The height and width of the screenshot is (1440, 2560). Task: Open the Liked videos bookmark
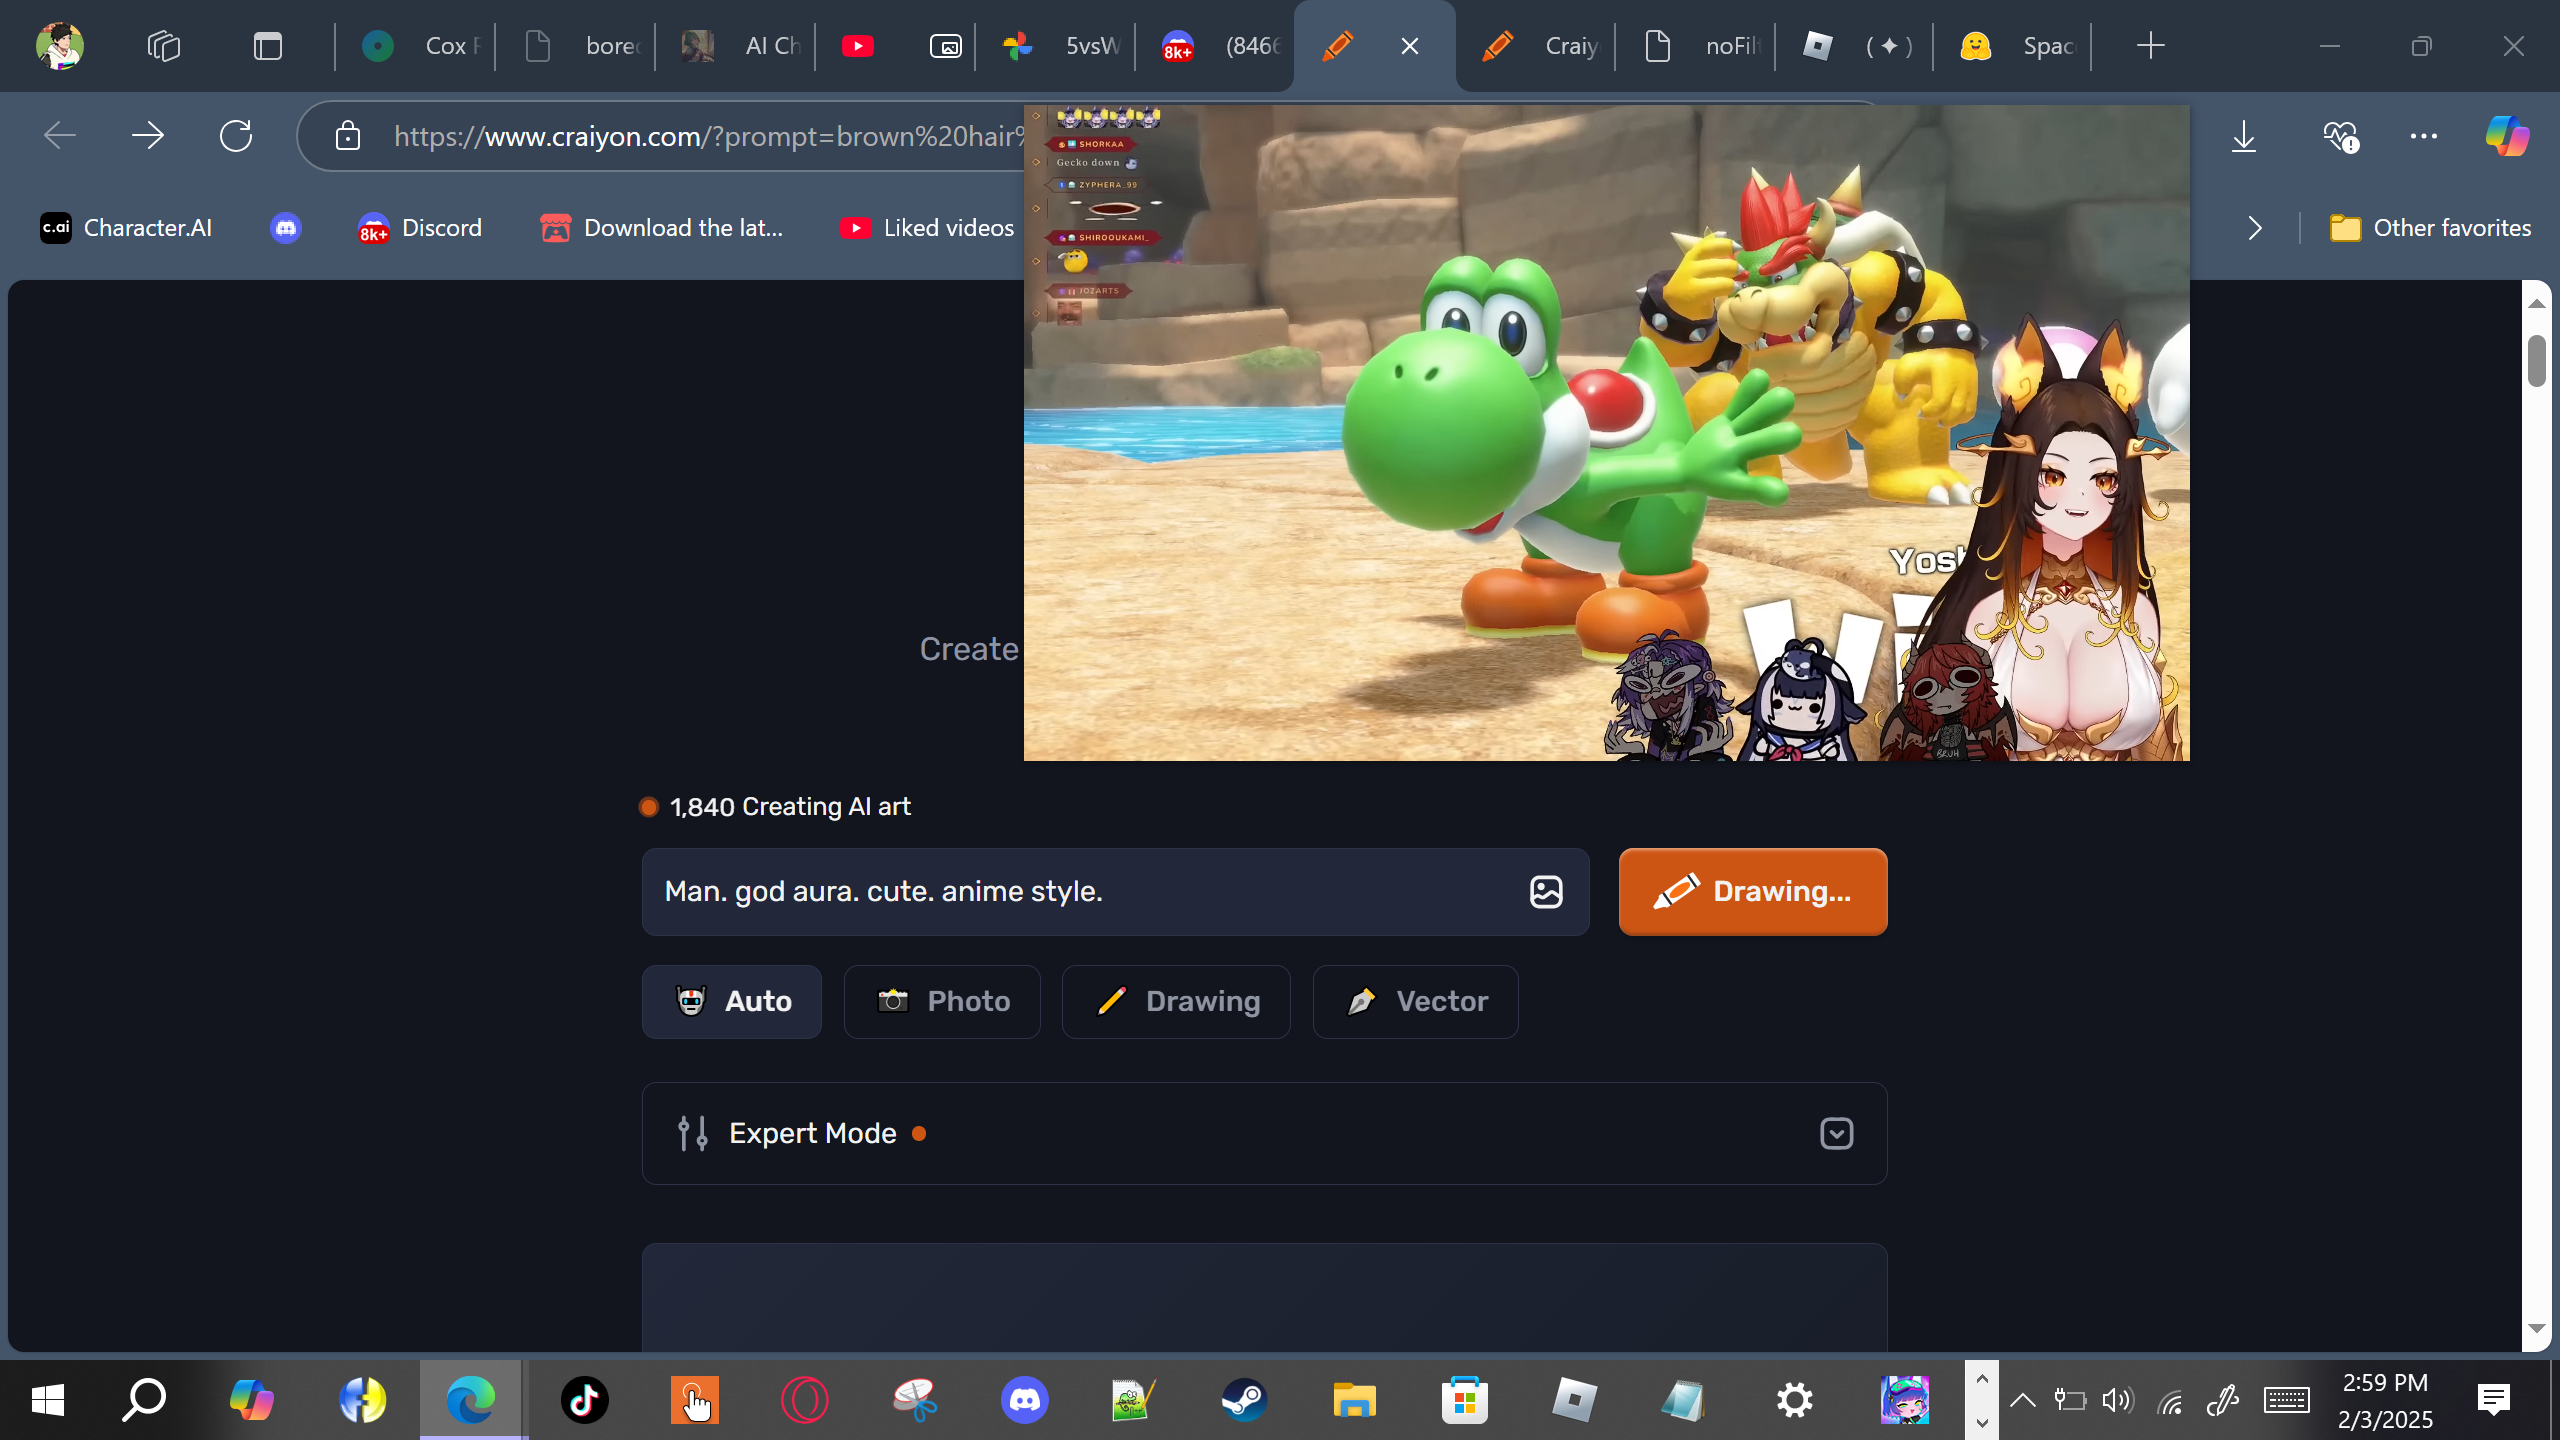(x=928, y=228)
